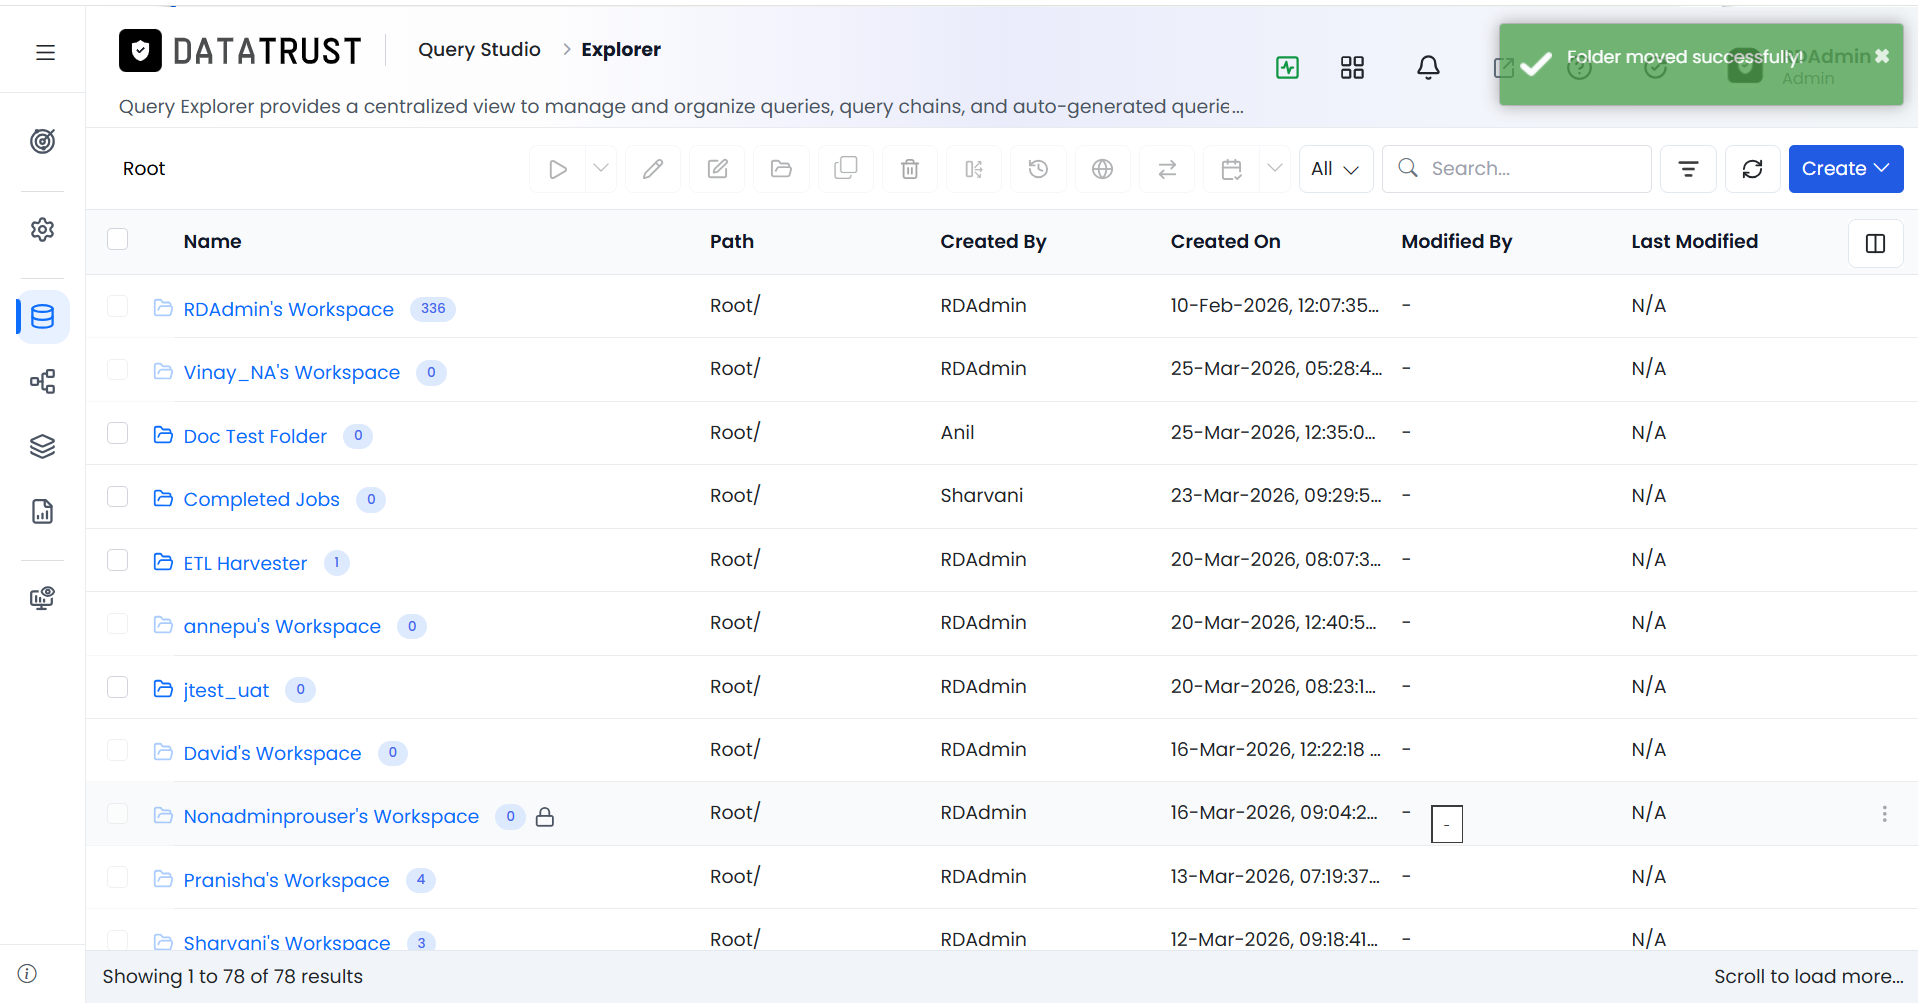Open the database Query Studio sidebar item
This screenshot has width=1918, height=1003.
(43, 317)
